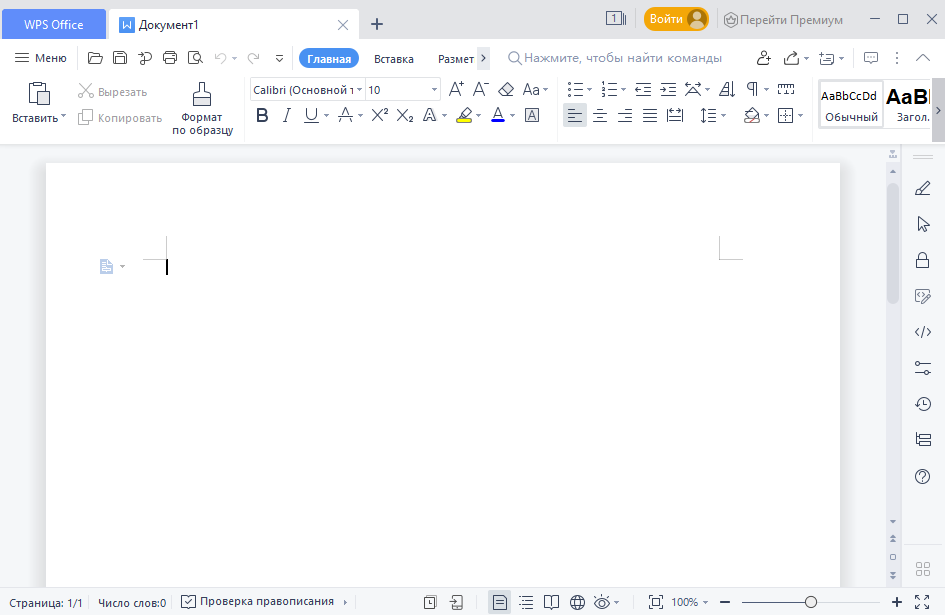Open the print icon in quick toolbar

[x=170, y=58]
